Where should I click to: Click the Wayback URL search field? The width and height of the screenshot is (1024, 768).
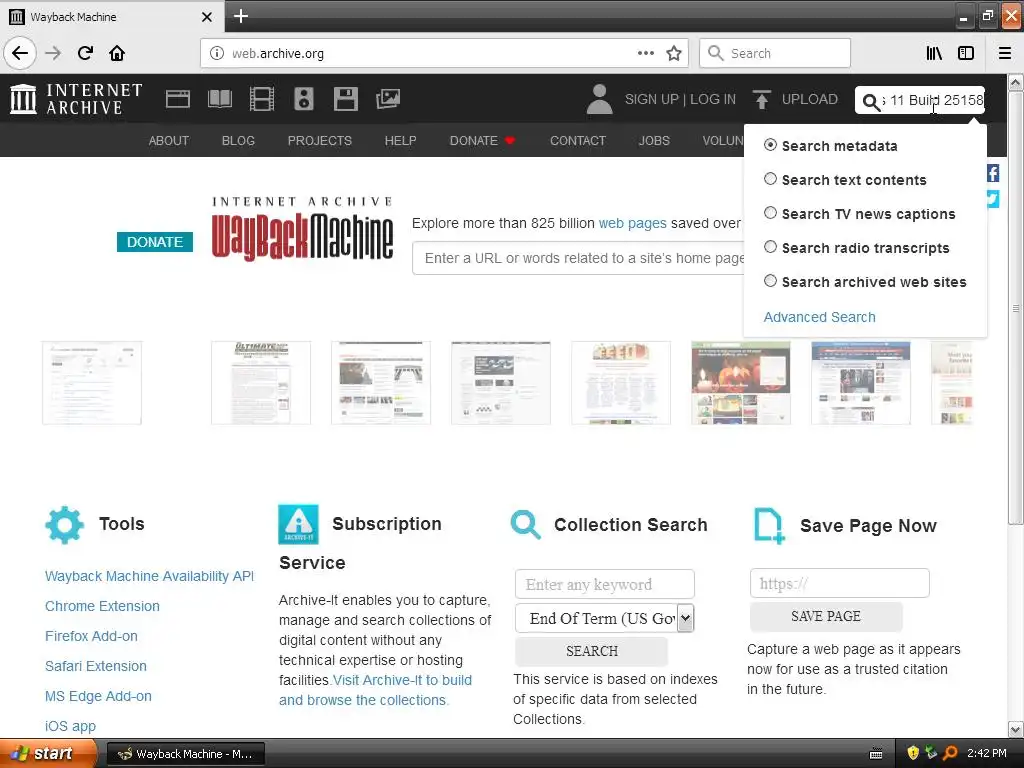579,258
